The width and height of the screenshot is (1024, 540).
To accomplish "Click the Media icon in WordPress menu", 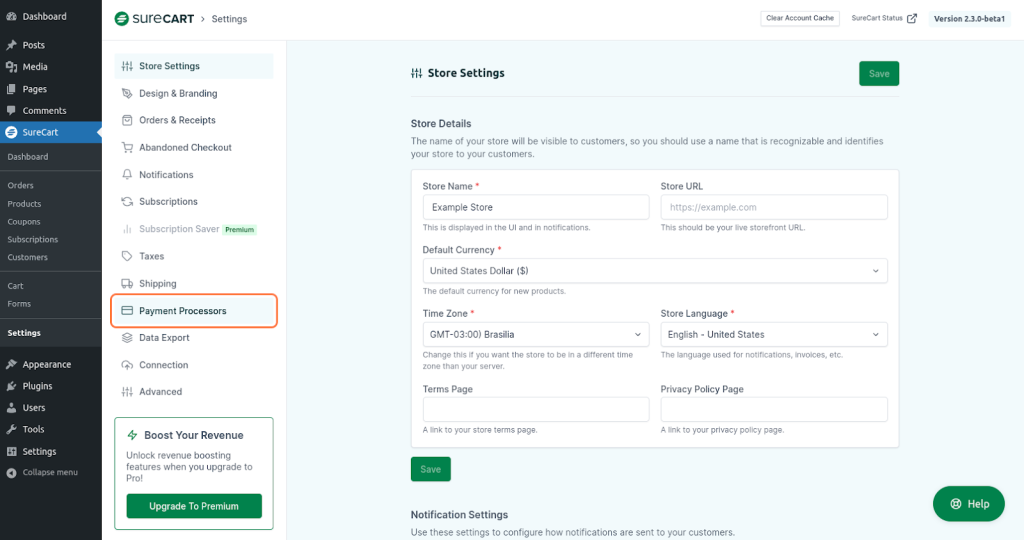I will [11, 67].
